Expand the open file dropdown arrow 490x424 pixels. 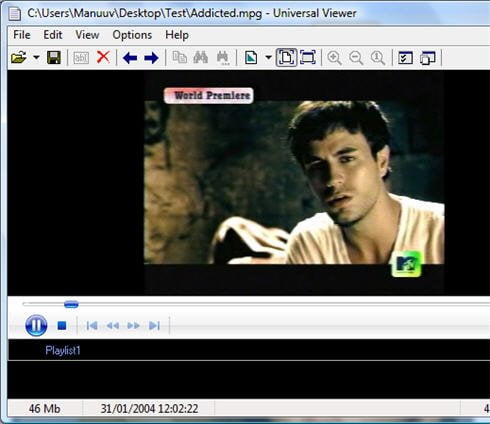click(x=36, y=58)
